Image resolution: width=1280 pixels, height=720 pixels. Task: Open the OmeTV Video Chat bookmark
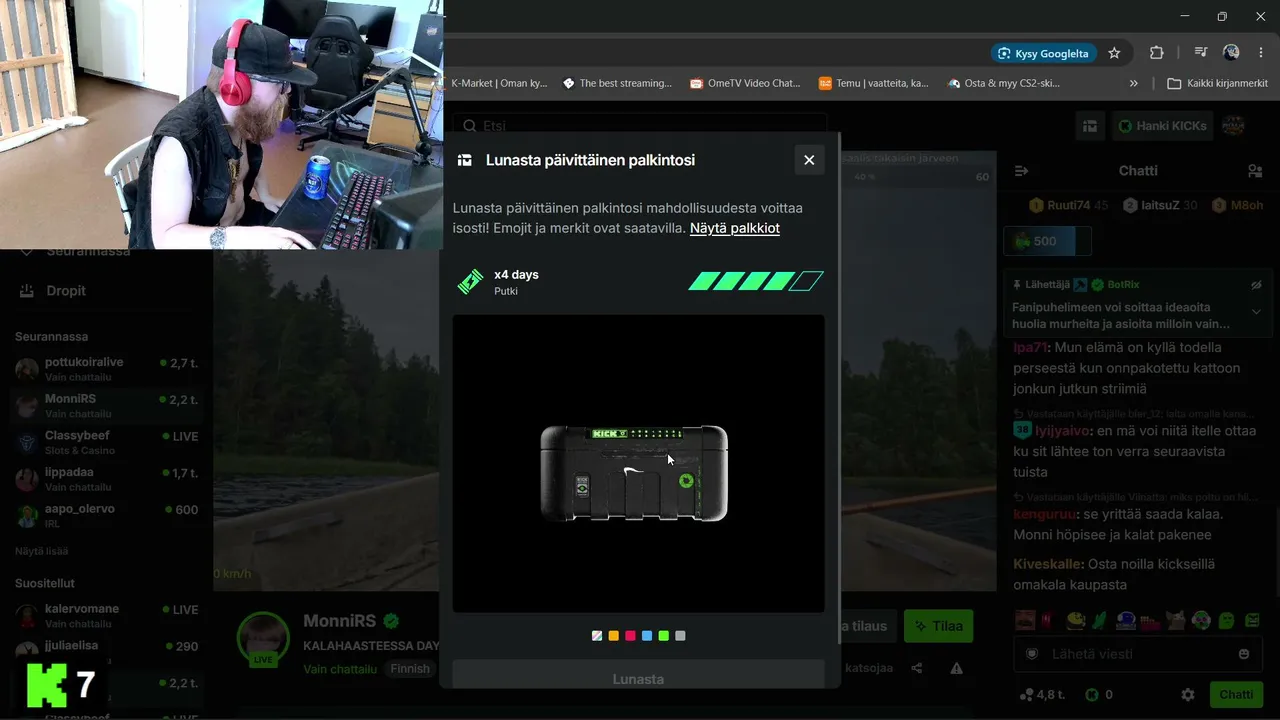746,83
